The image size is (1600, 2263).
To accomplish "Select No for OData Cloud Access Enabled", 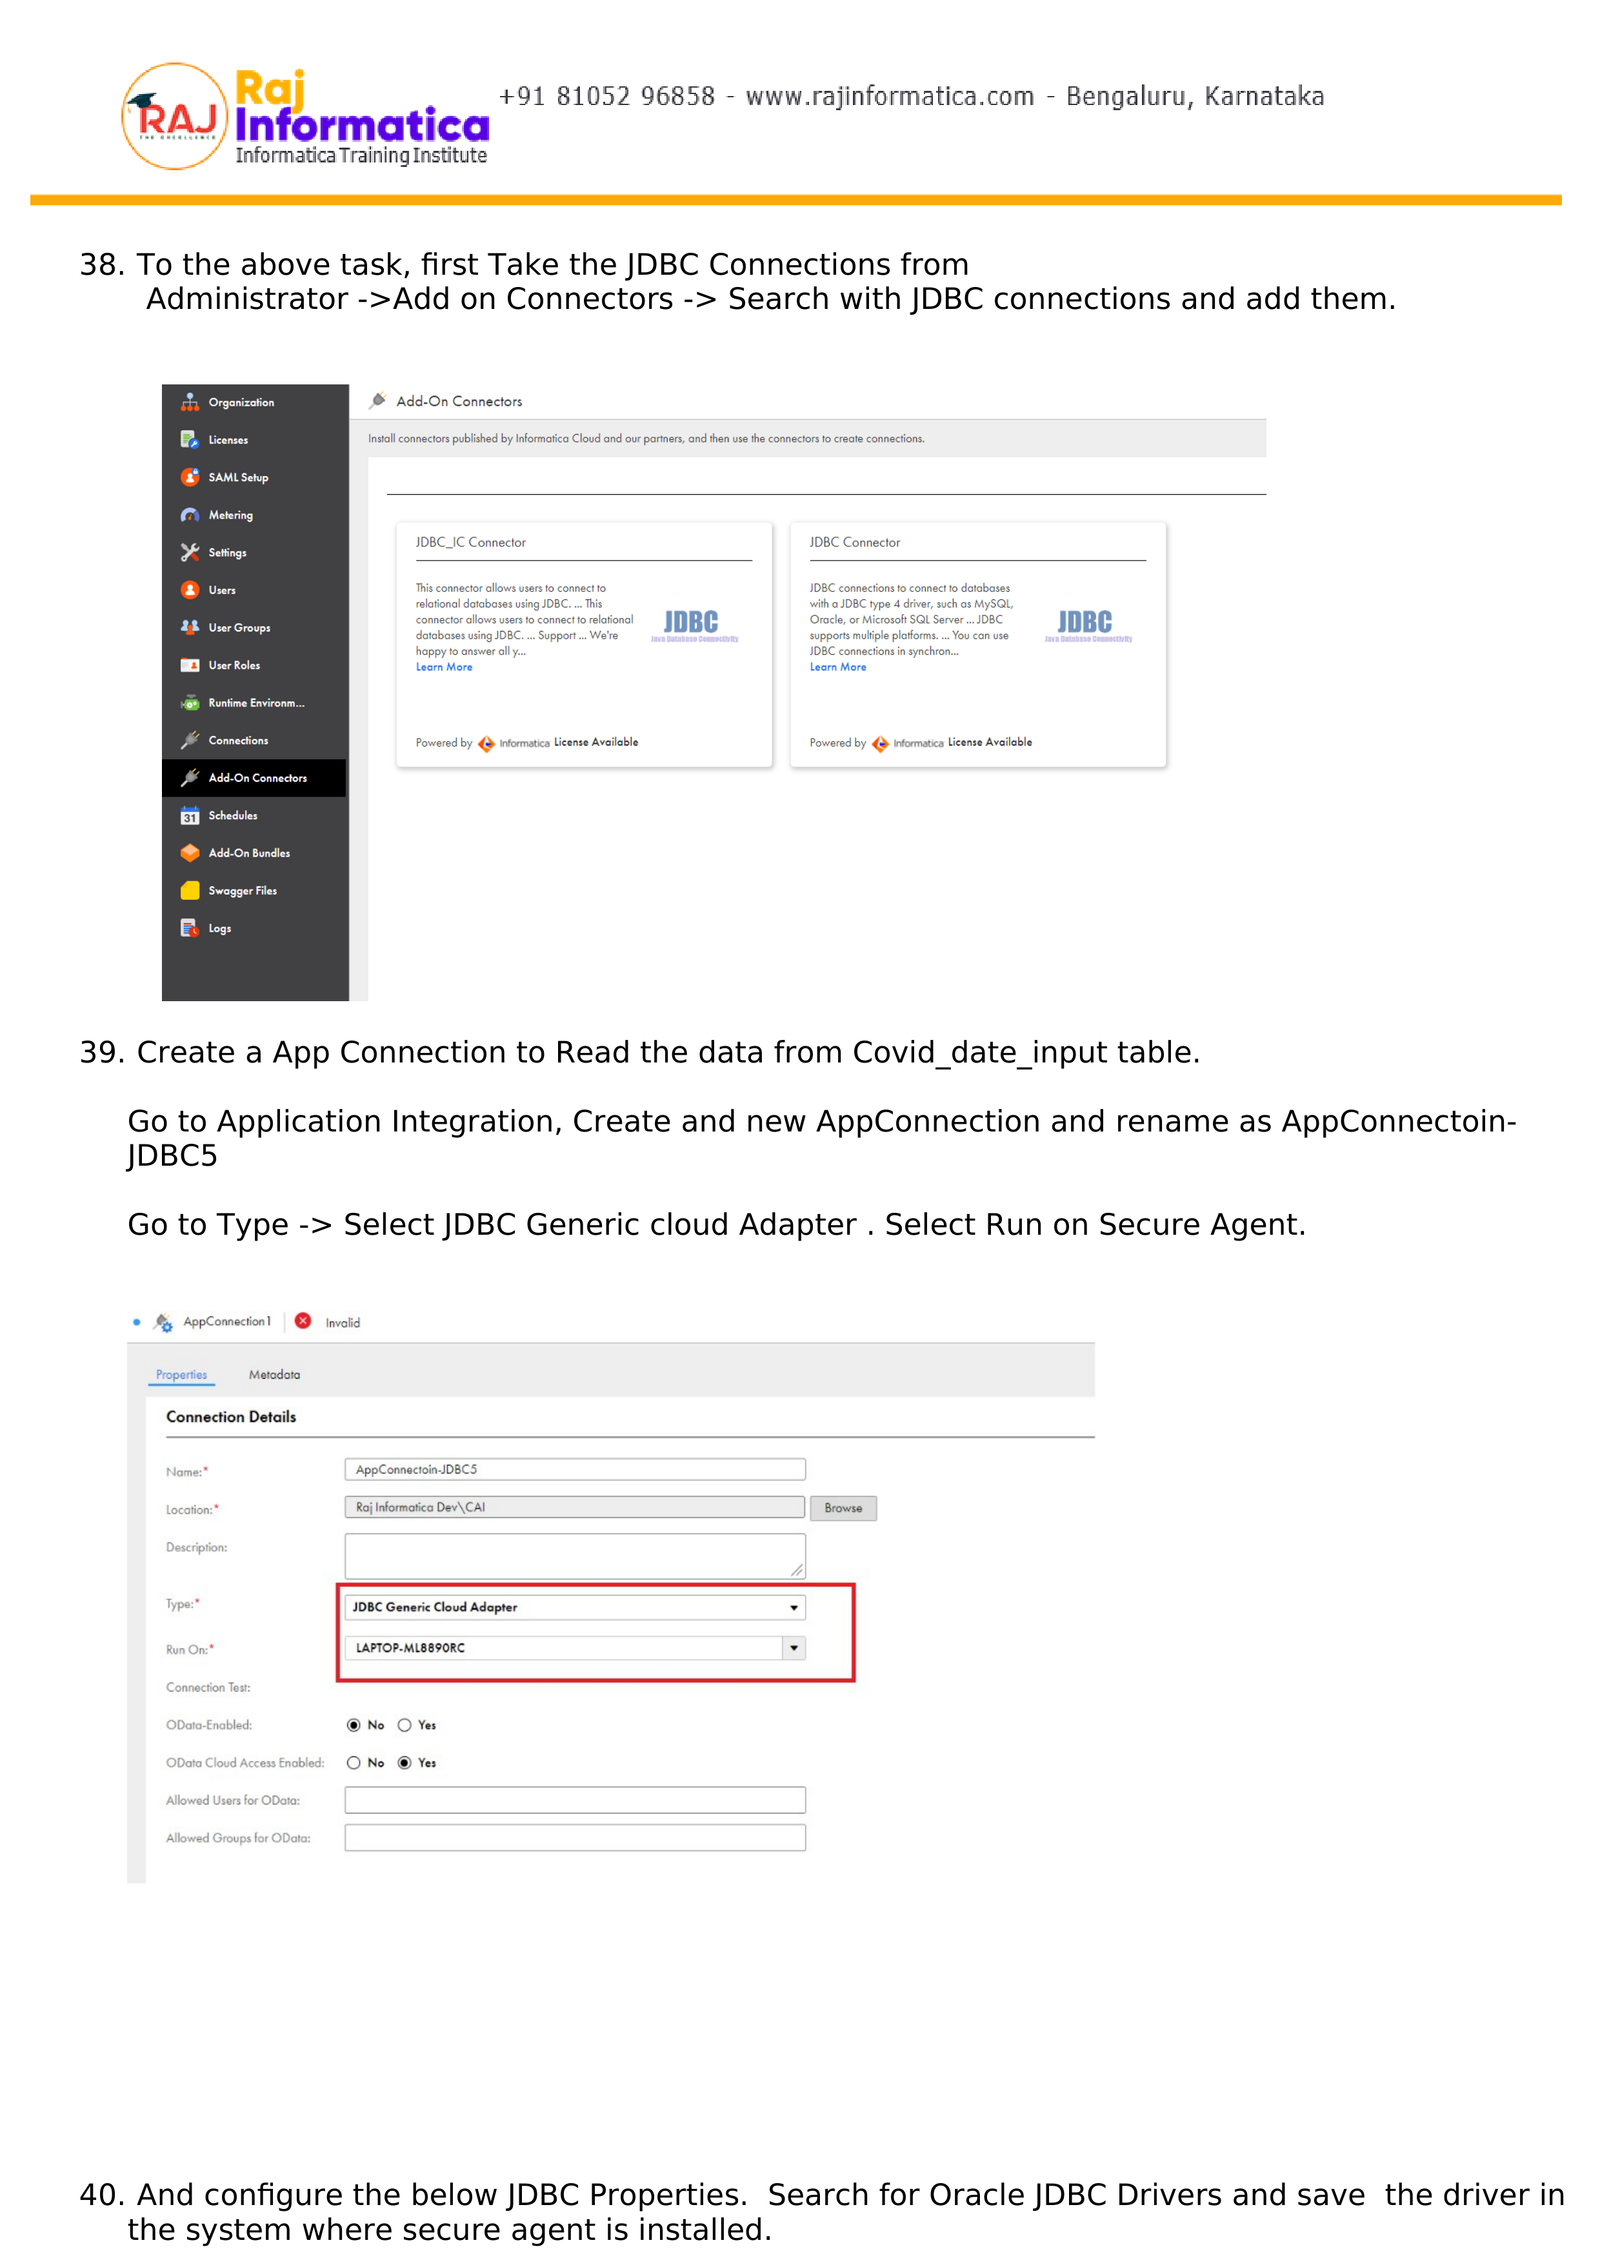I will 353,1763.
